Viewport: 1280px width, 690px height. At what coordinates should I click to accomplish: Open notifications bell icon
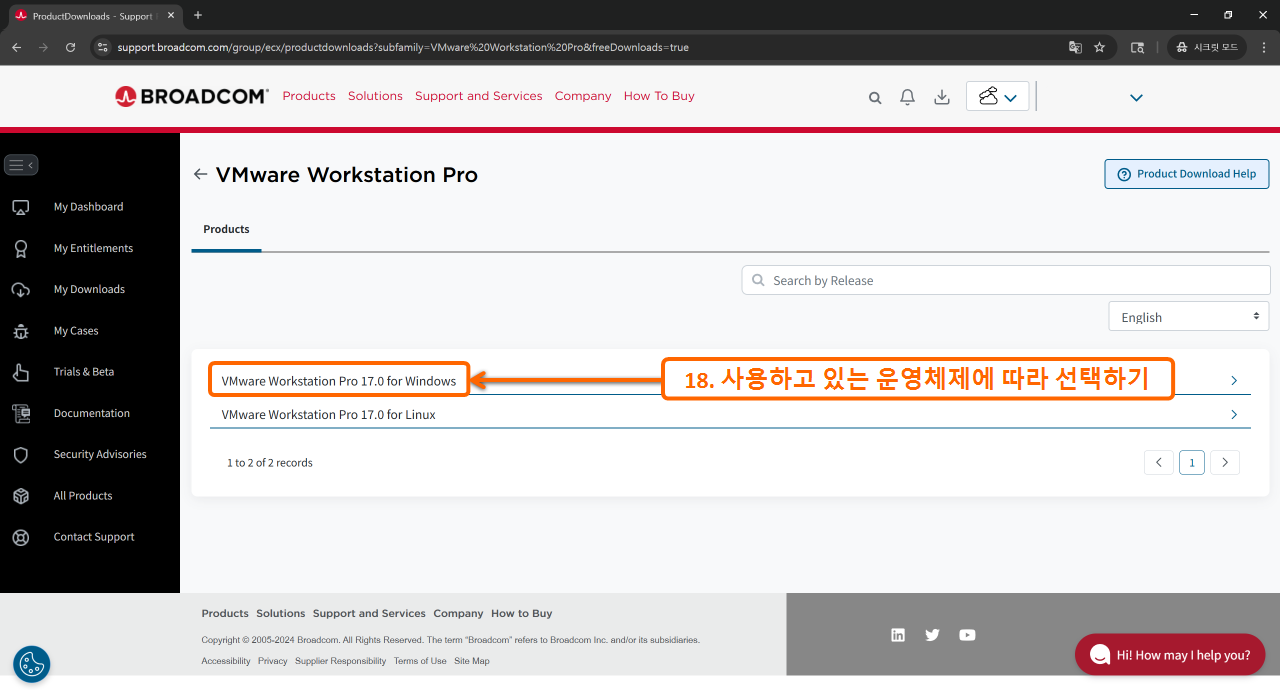tap(907, 97)
